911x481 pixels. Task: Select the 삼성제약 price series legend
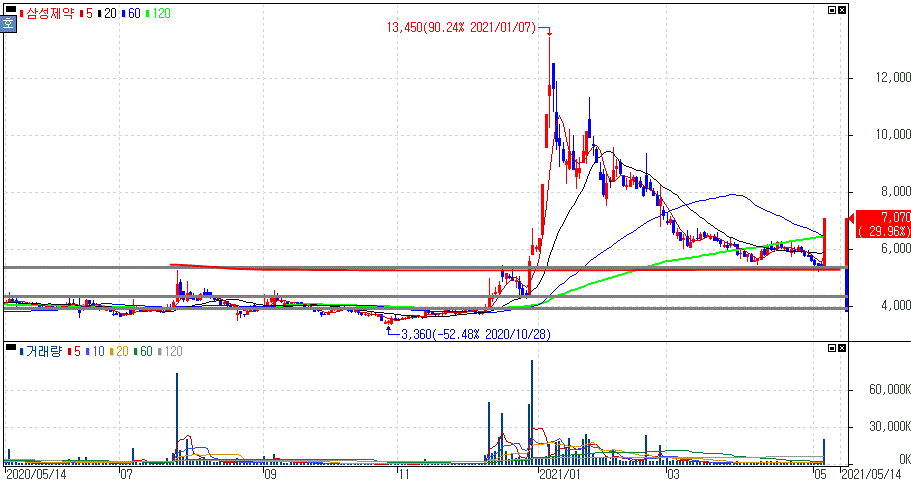[x=46, y=13]
